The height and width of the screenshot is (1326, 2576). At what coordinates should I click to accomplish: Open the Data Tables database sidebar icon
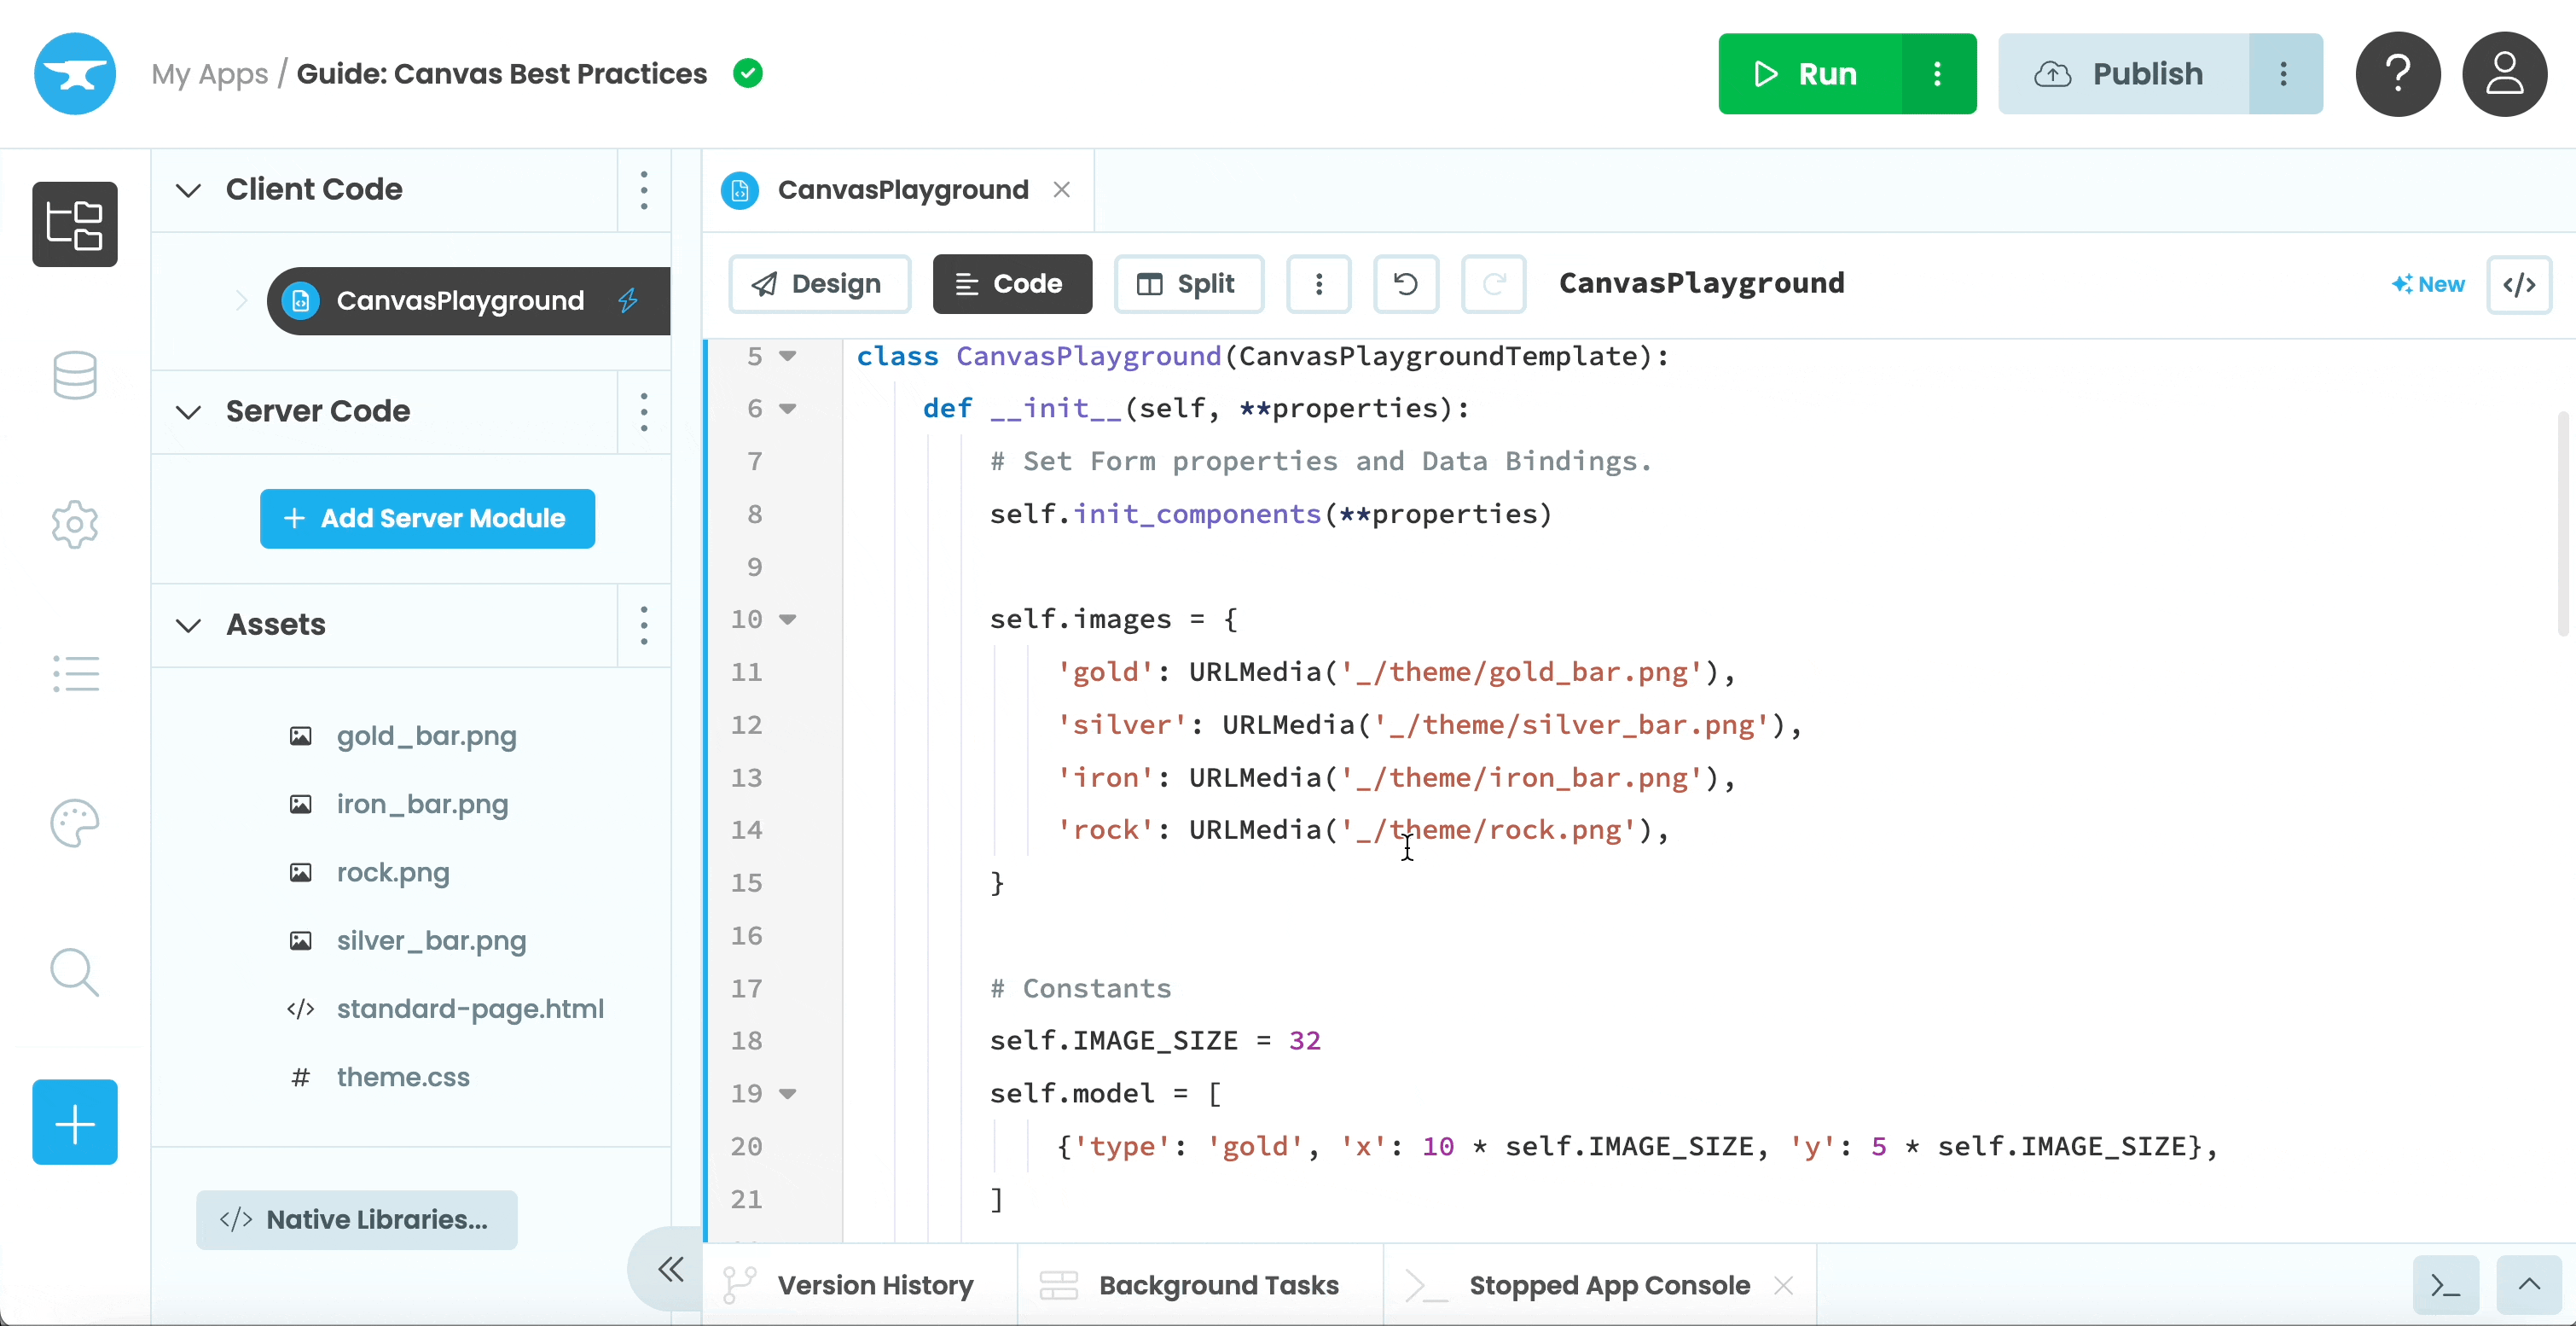(x=75, y=375)
